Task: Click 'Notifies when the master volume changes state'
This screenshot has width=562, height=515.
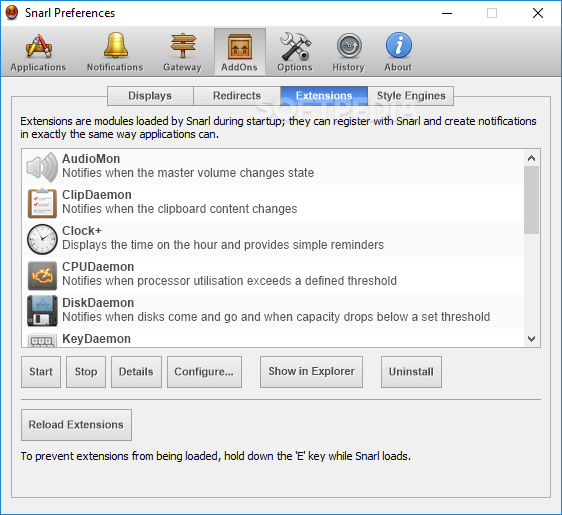Action: tap(188, 173)
